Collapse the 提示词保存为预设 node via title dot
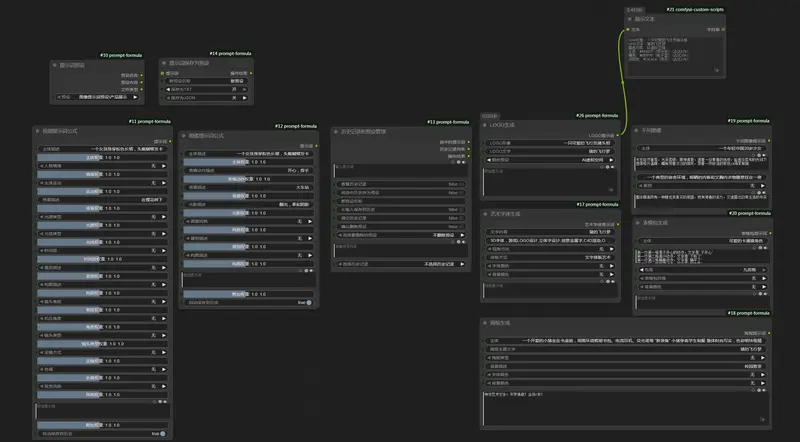This screenshot has height=442, width=800. click(x=164, y=63)
